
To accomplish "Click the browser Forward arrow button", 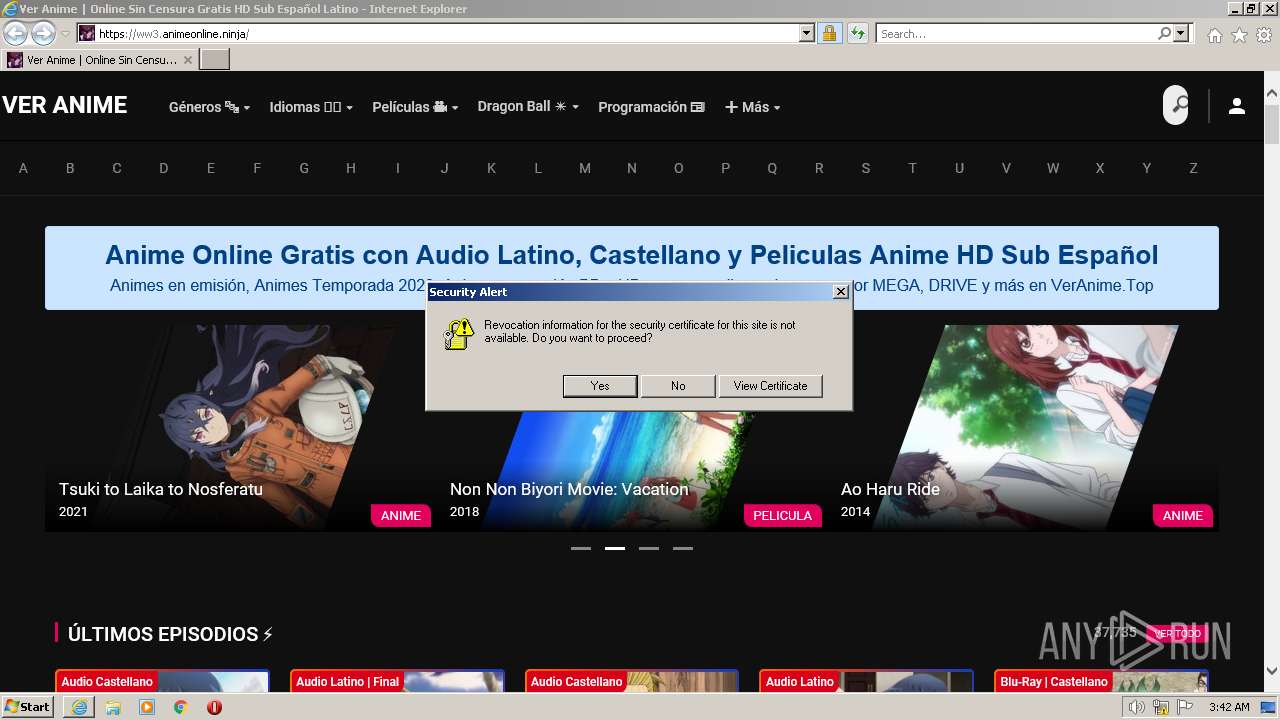I will click(43, 34).
